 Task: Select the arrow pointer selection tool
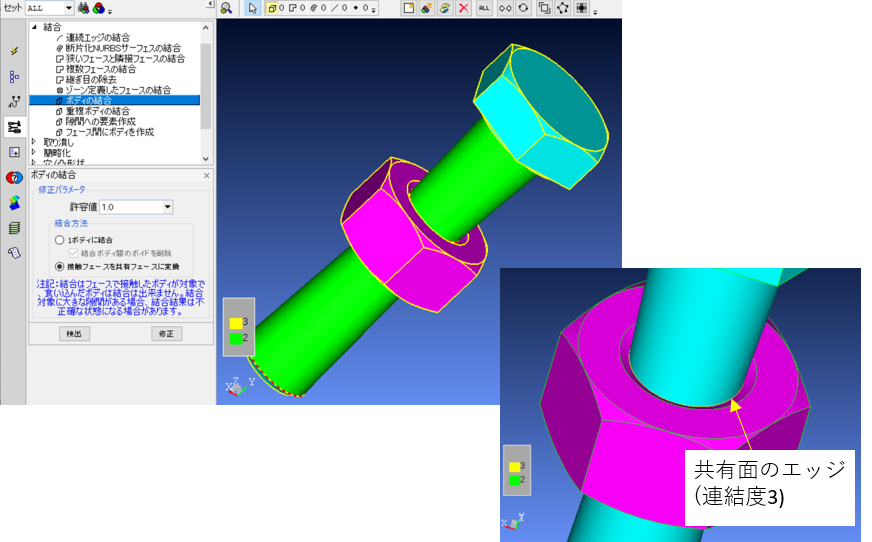coord(252,8)
